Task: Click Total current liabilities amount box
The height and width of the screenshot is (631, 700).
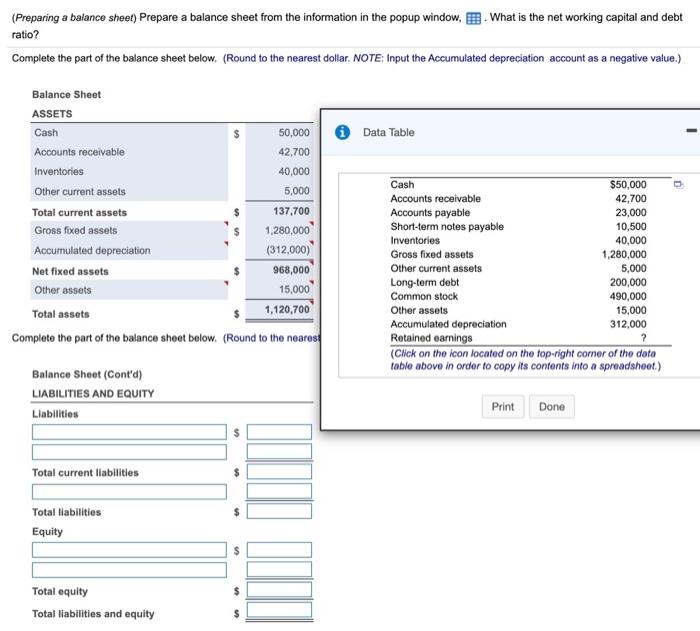Action: click(279, 472)
